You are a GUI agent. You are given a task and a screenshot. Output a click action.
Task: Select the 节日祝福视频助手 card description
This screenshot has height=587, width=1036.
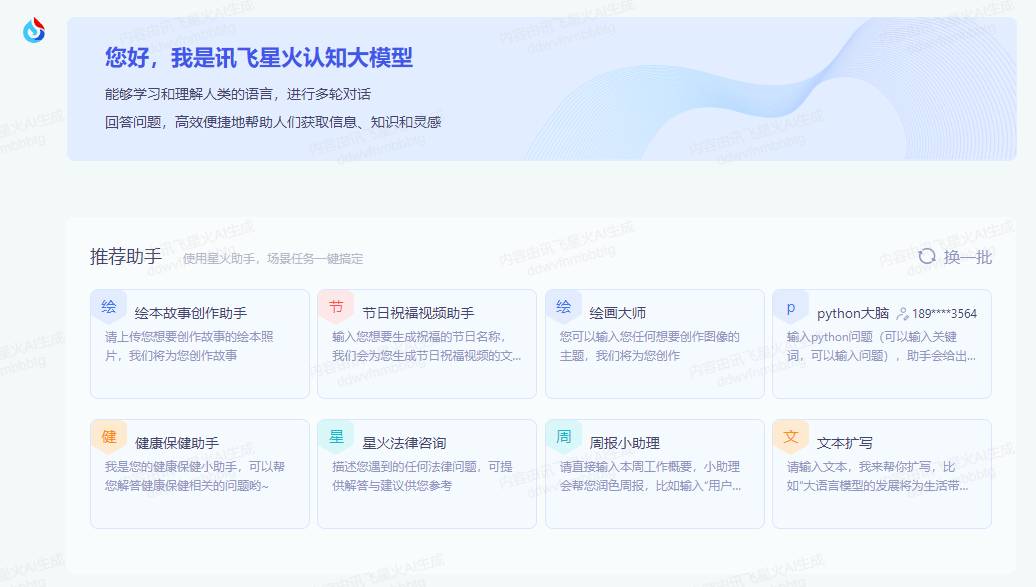click(x=426, y=346)
